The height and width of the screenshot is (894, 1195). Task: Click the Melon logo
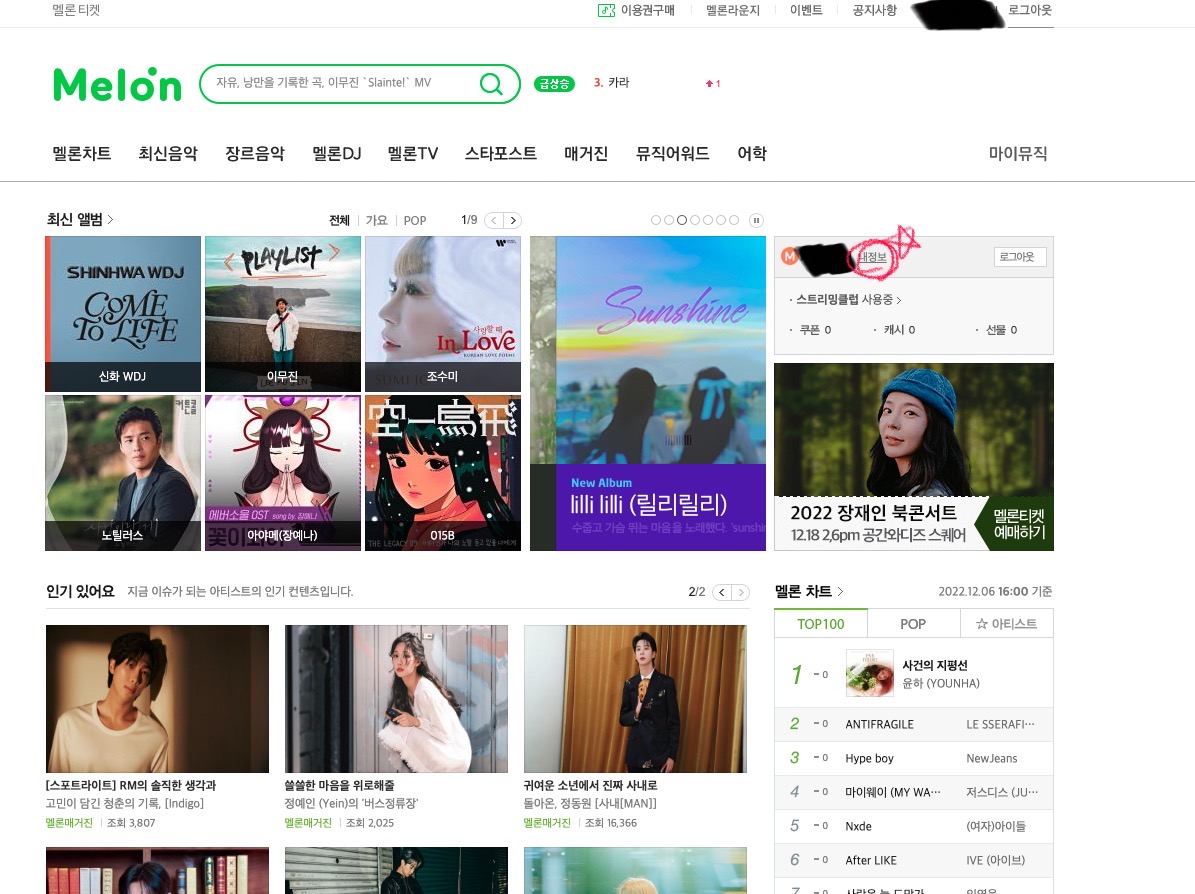point(117,85)
